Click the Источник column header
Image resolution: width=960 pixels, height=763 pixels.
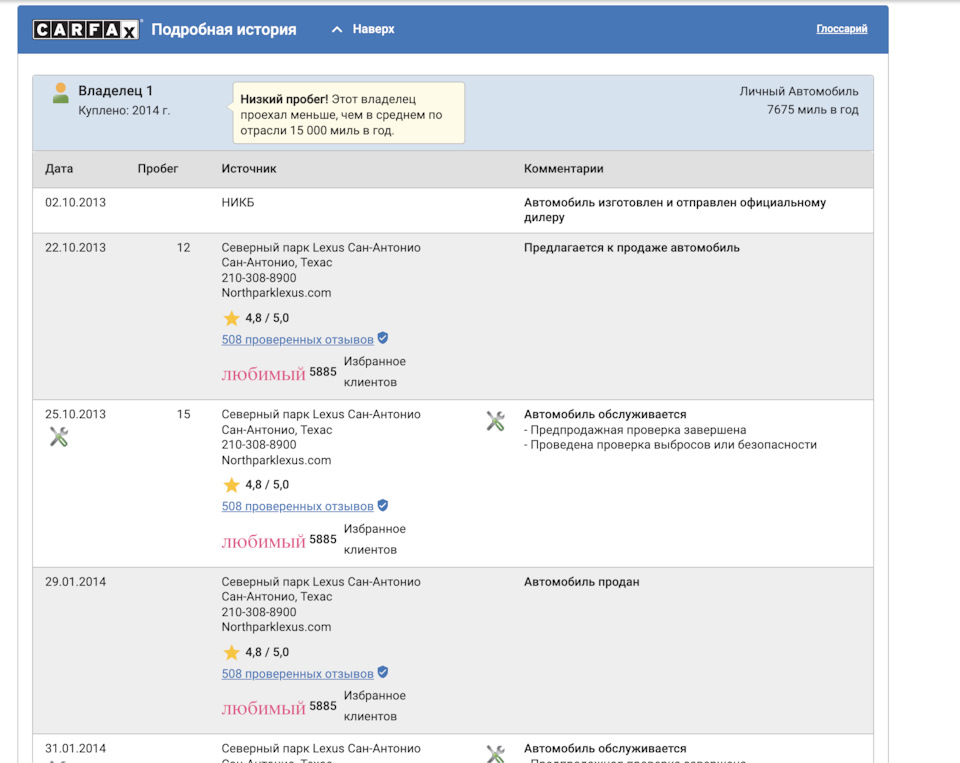click(249, 168)
